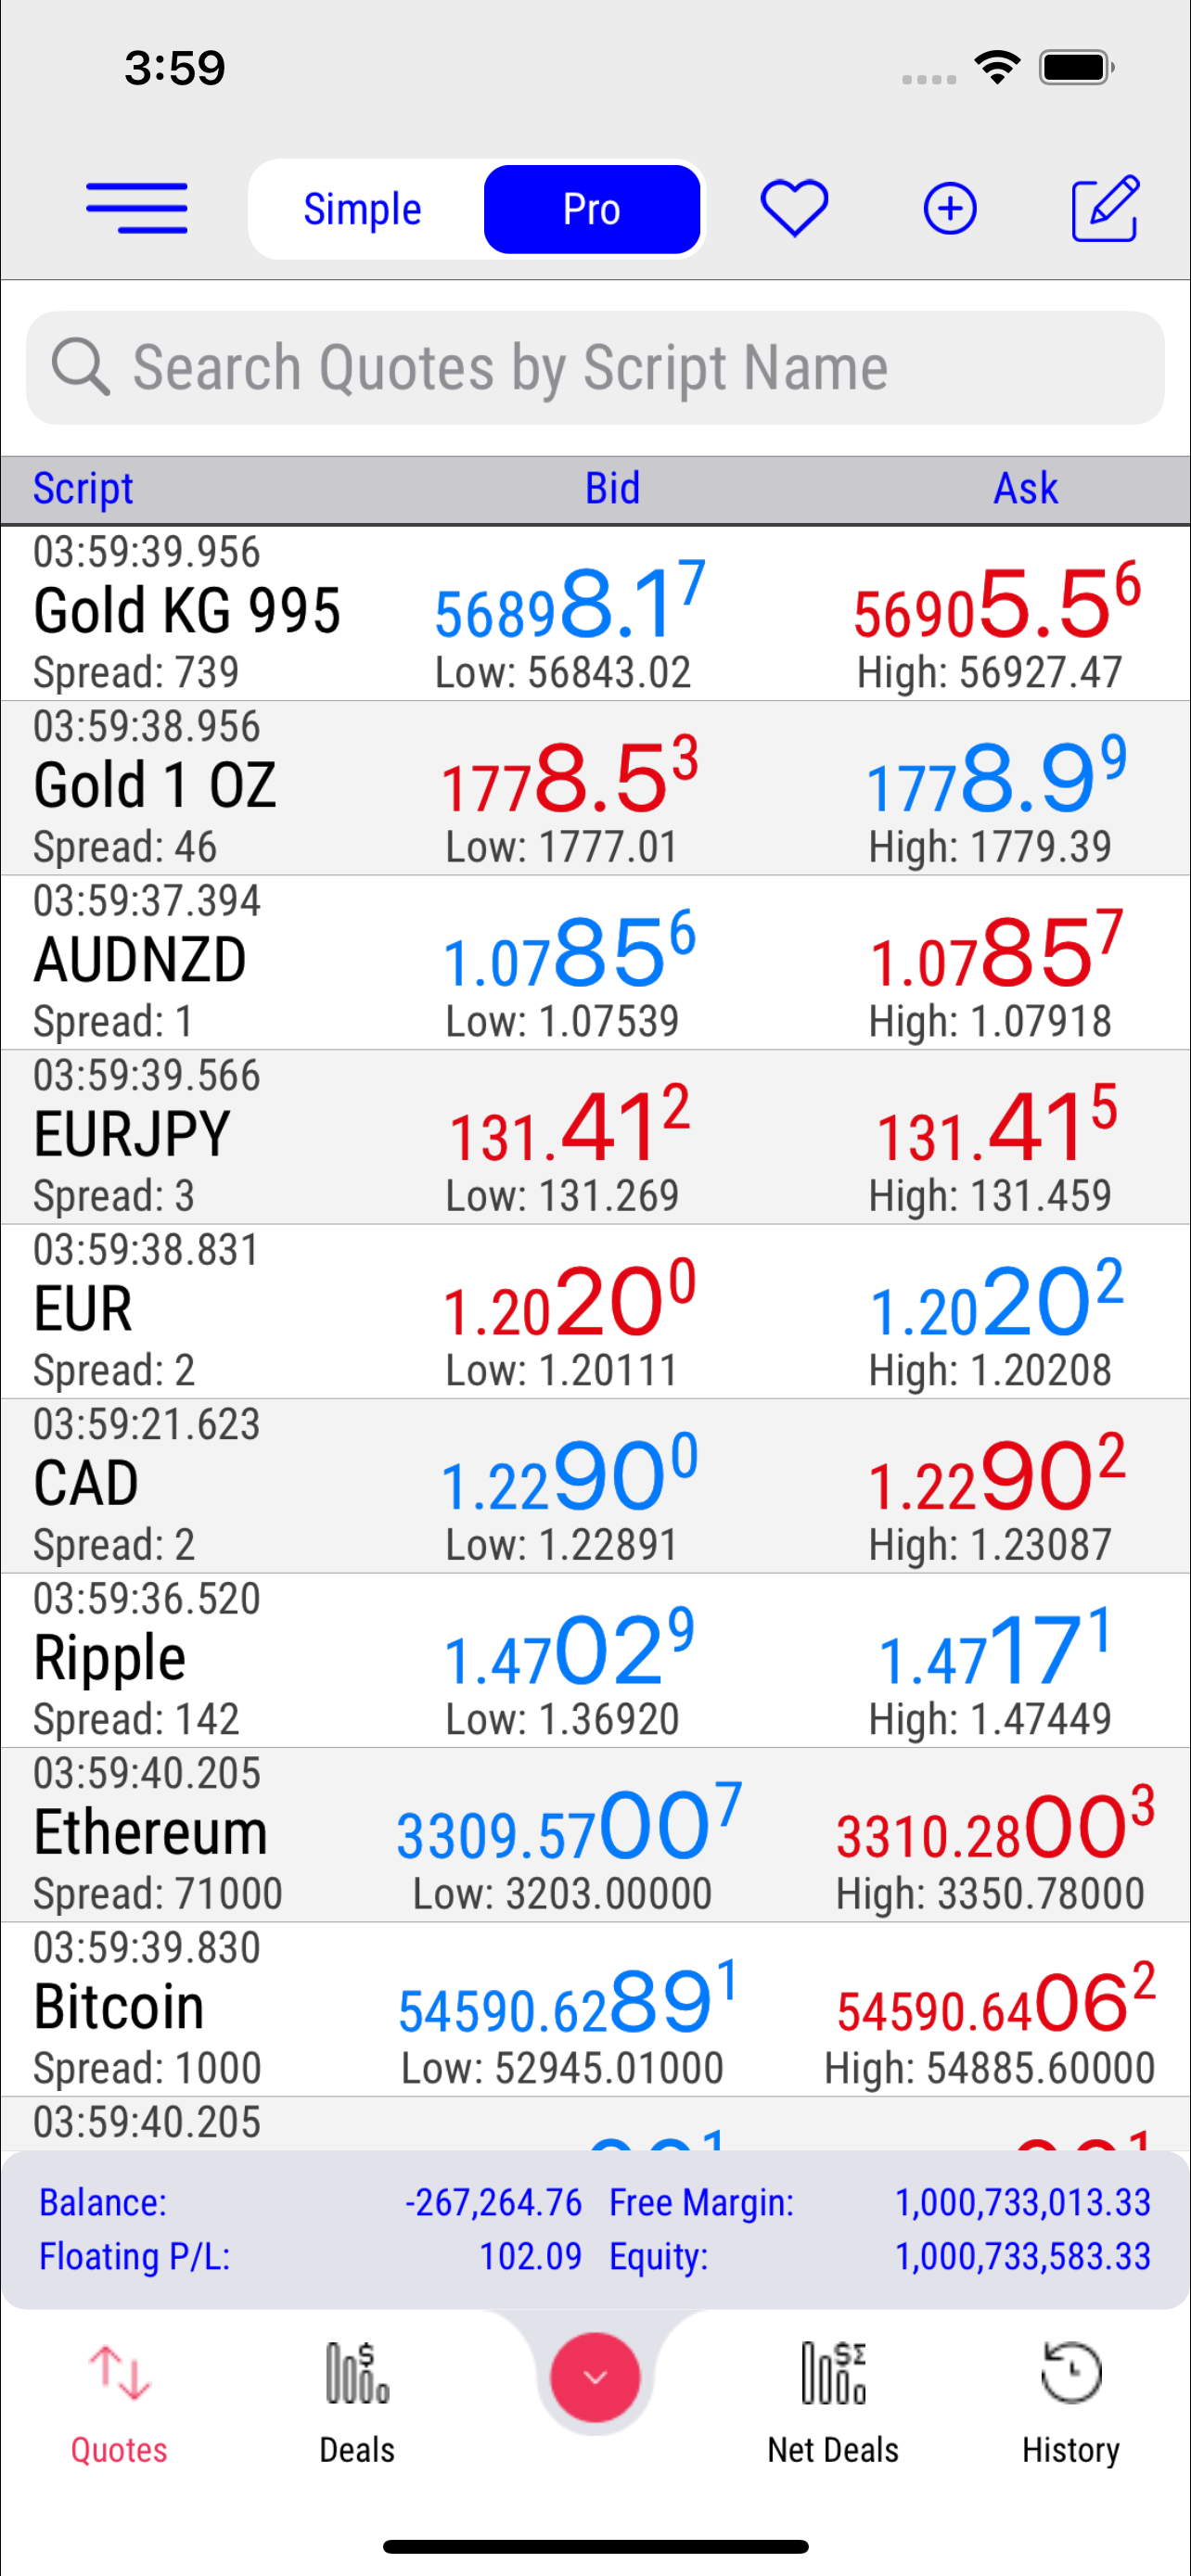Tap the heart favorites icon
The width and height of the screenshot is (1191, 2576).
794,208
